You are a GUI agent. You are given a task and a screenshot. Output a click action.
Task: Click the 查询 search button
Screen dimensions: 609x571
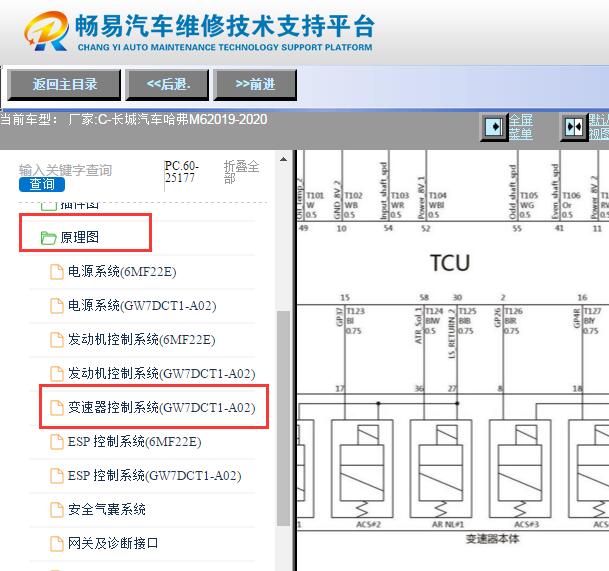(x=42, y=184)
